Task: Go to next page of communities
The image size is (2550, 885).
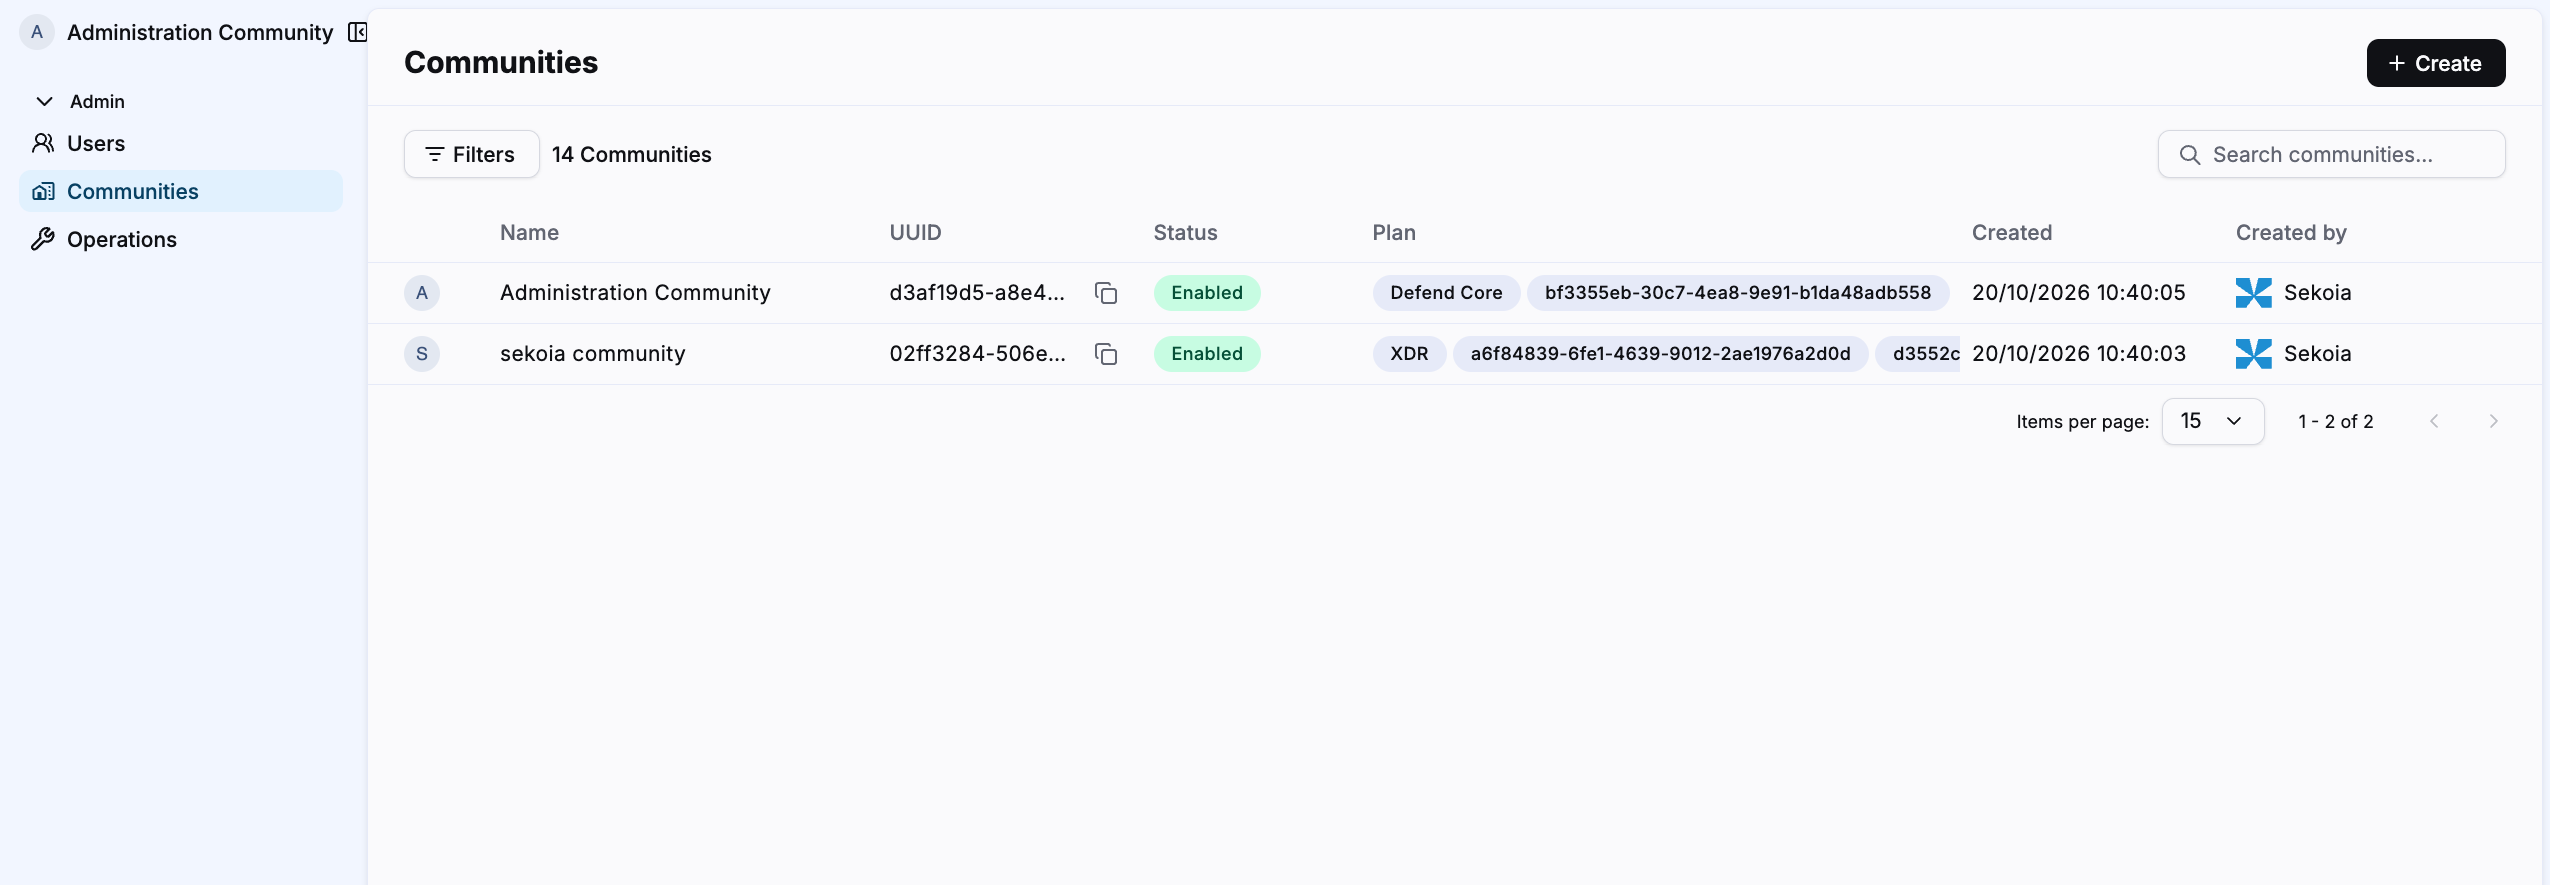Action: tap(2493, 422)
